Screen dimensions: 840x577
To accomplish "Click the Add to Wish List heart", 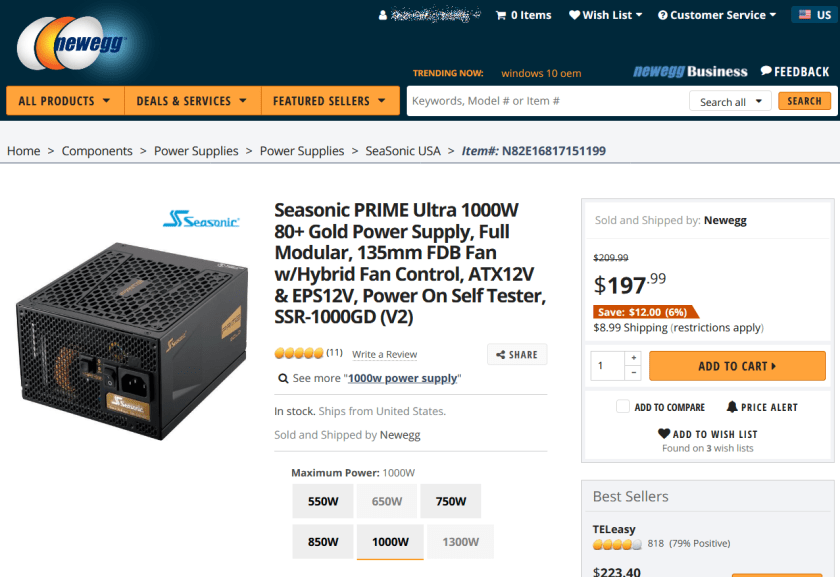I will point(664,434).
